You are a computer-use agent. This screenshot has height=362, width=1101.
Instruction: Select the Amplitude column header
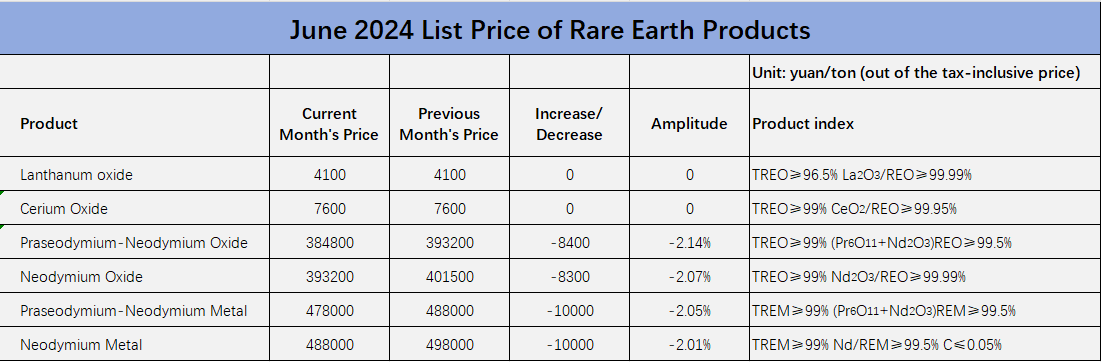[x=690, y=123]
